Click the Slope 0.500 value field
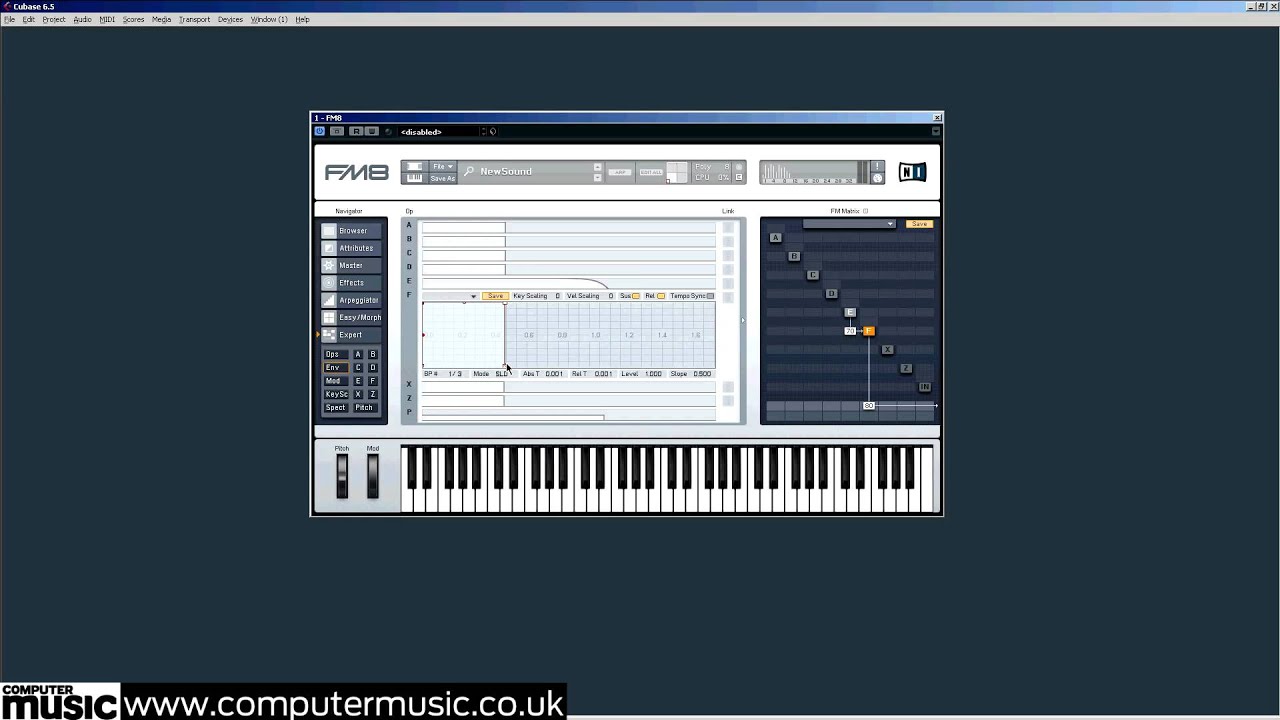 (702, 374)
